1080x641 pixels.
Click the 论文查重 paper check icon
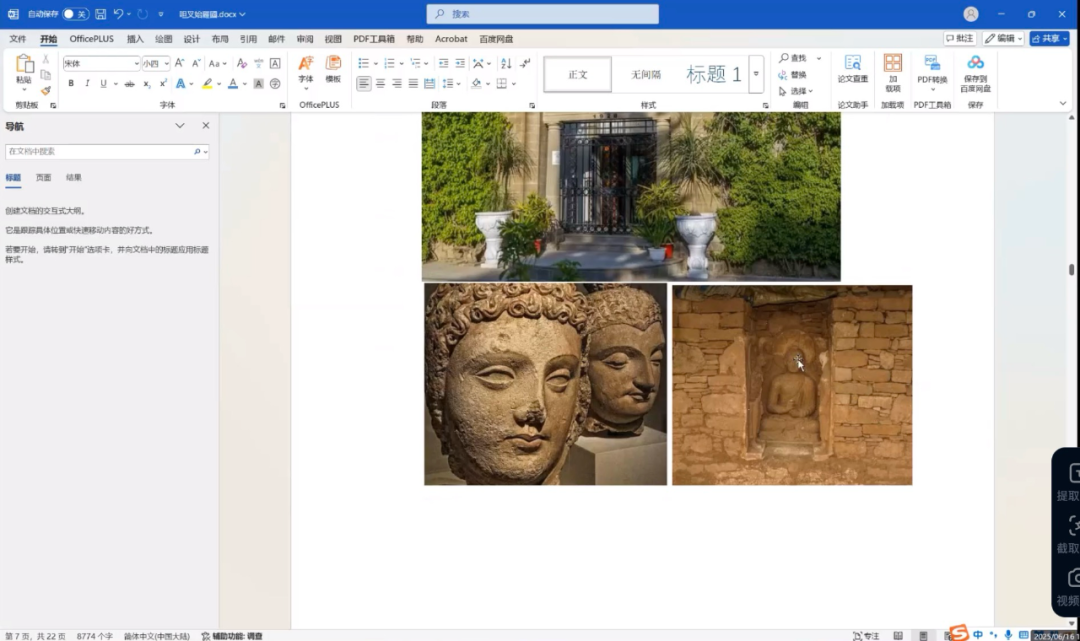[x=852, y=64]
